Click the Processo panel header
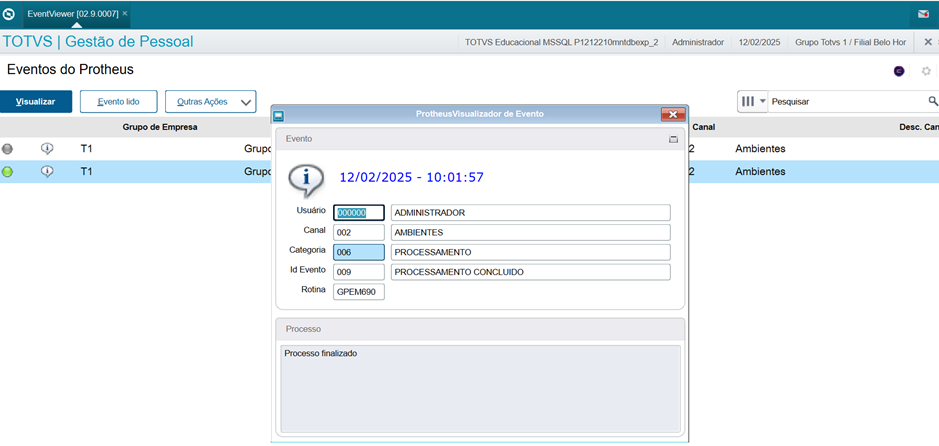This screenshot has width=939, height=446. click(x=480, y=329)
